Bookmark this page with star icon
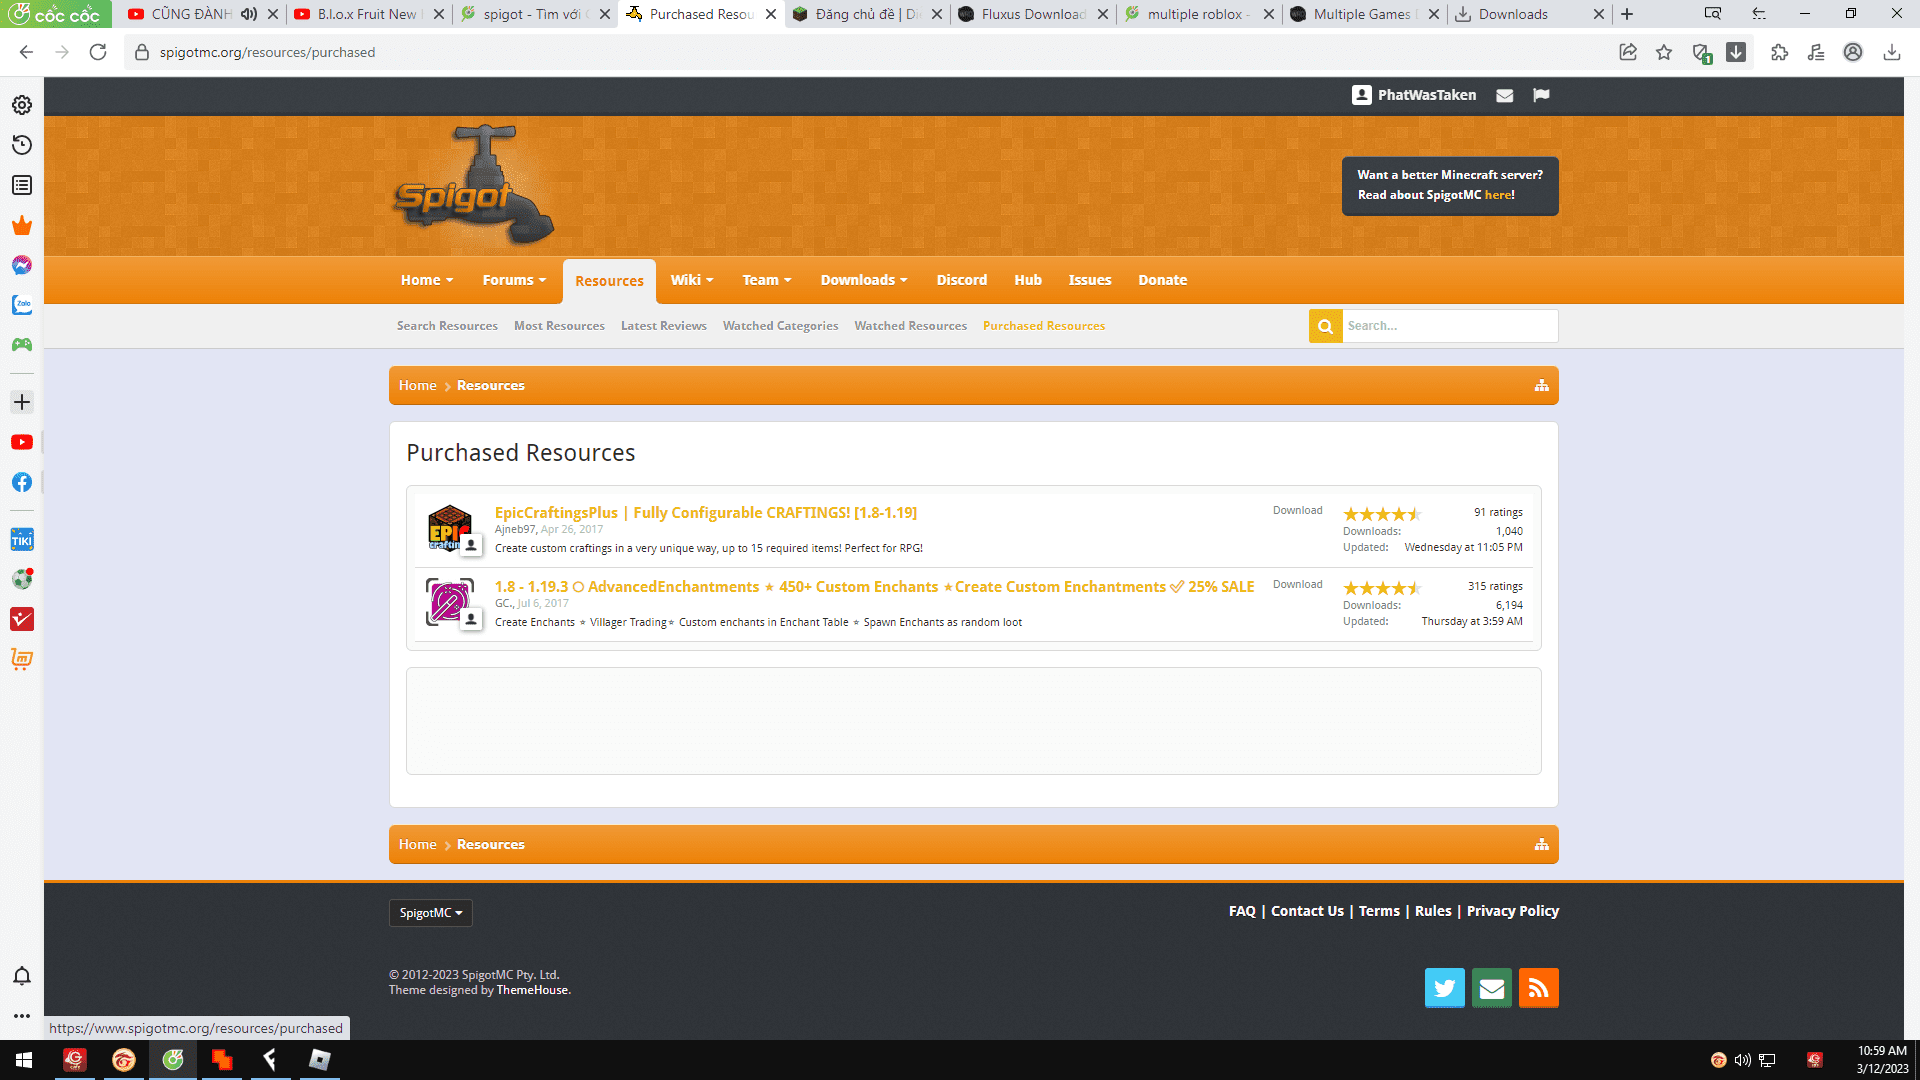The height and width of the screenshot is (1080, 1920). tap(1664, 52)
